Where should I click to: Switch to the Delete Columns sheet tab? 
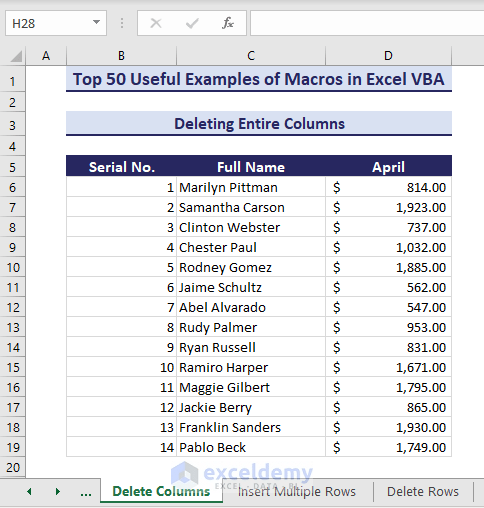point(161,491)
